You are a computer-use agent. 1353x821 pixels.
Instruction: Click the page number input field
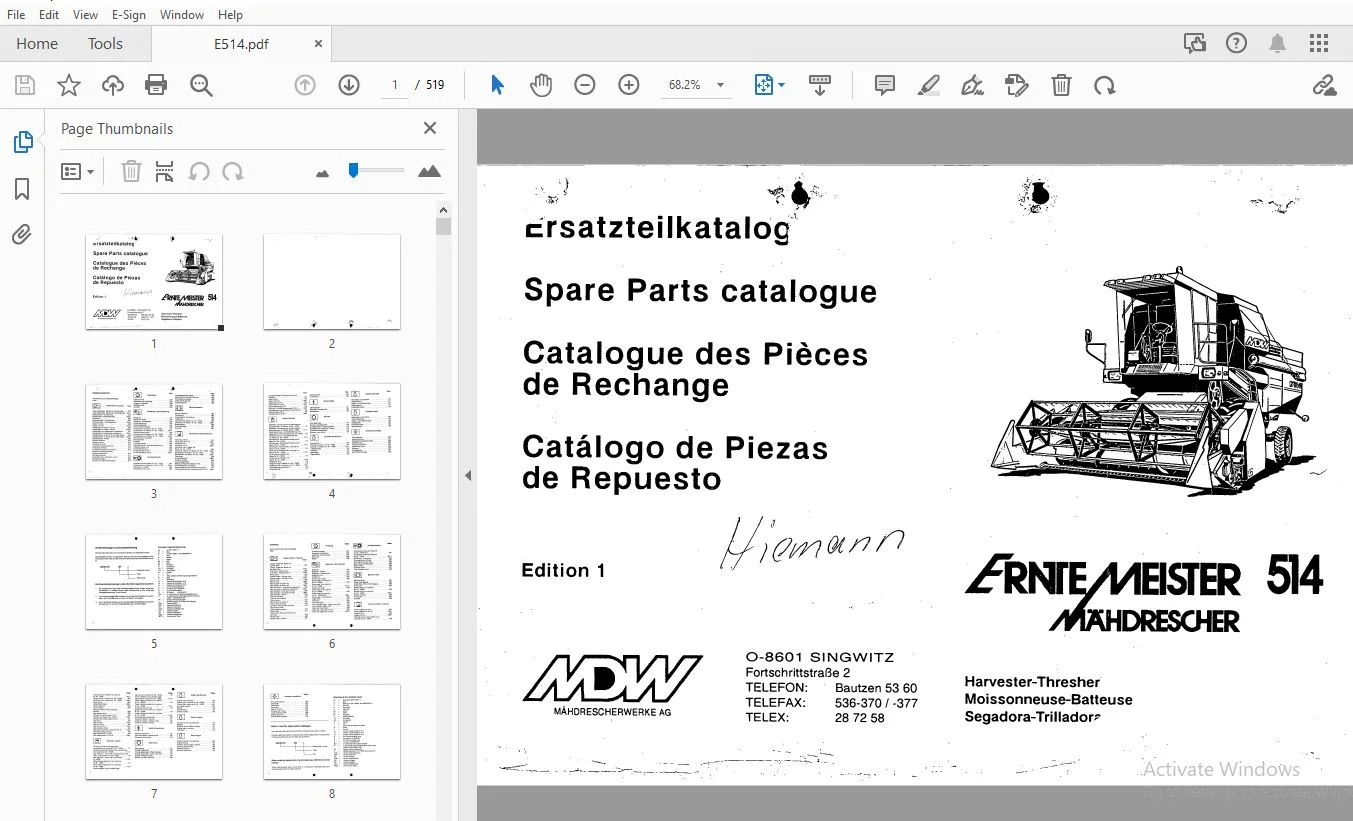click(395, 86)
